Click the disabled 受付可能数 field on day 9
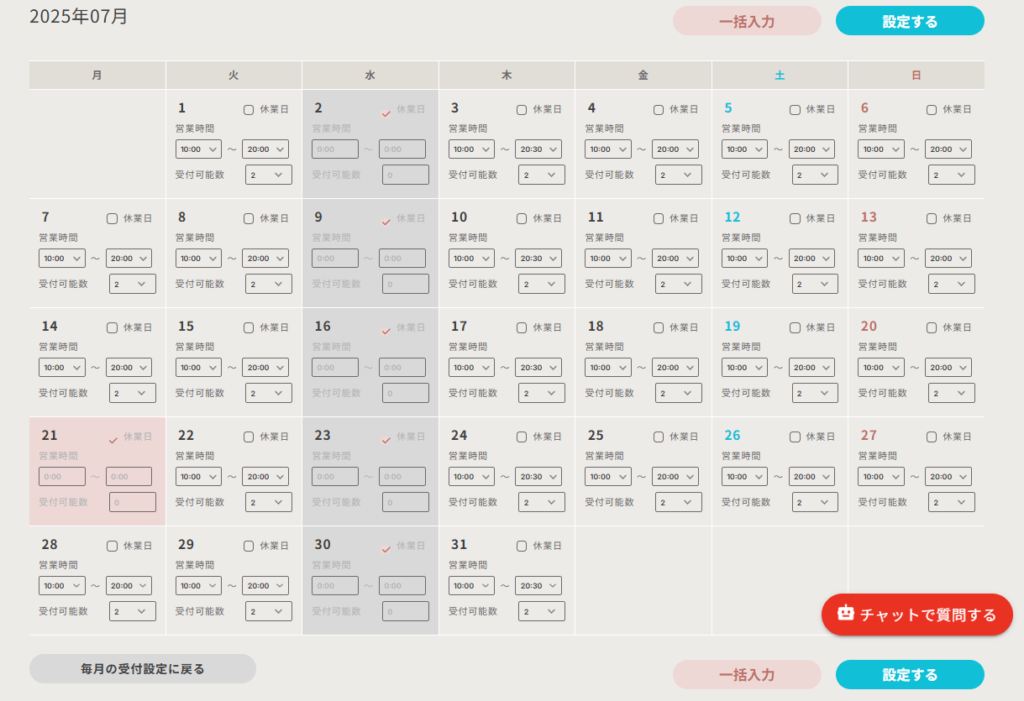The width and height of the screenshot is (1024, 701). click(x=405, y=284)
